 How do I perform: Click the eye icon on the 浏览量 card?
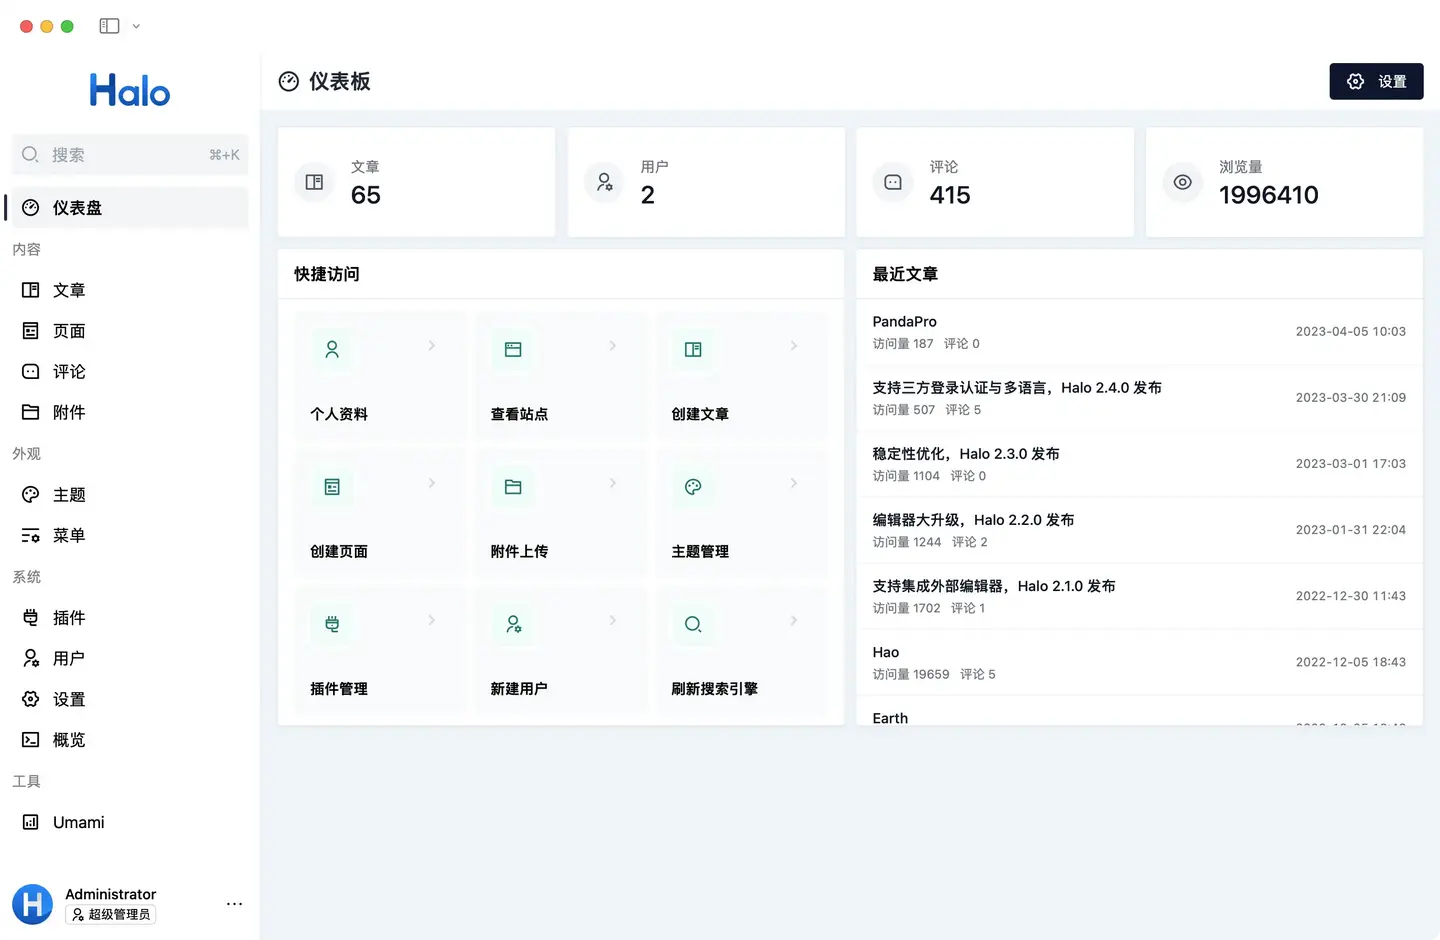[x=1182, y=182]
